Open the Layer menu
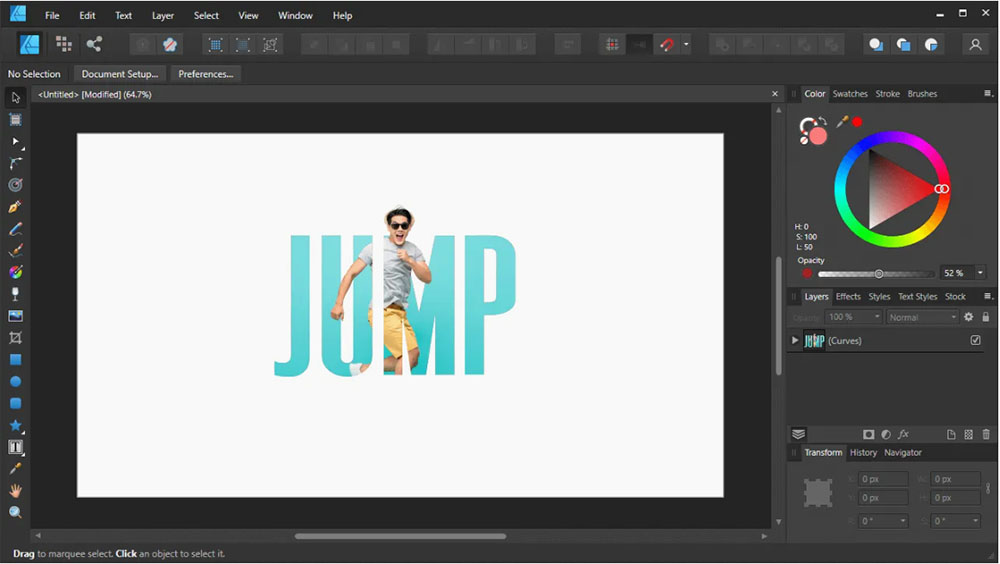 [x=162, y=16]
